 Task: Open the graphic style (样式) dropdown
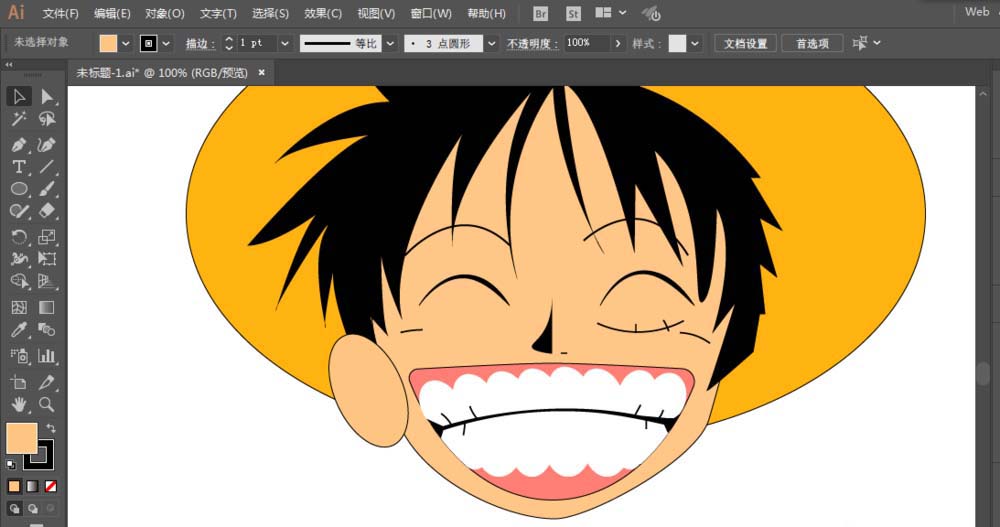point(695,43)
